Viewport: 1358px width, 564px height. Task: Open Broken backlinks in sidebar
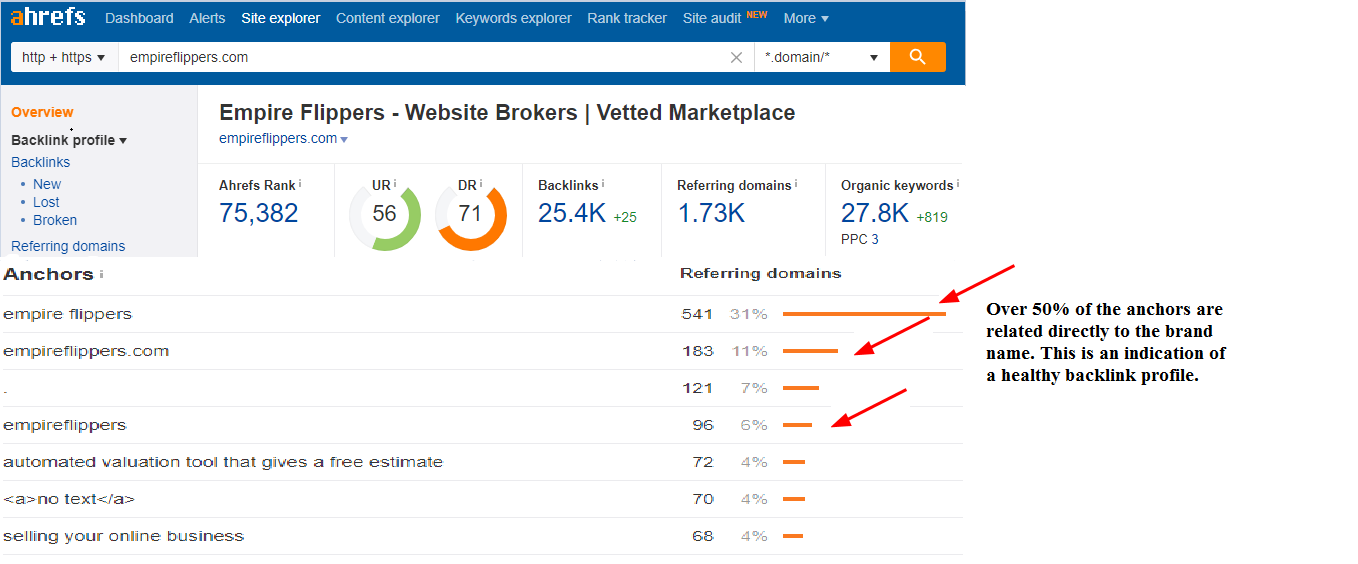[x=55, y=220]
